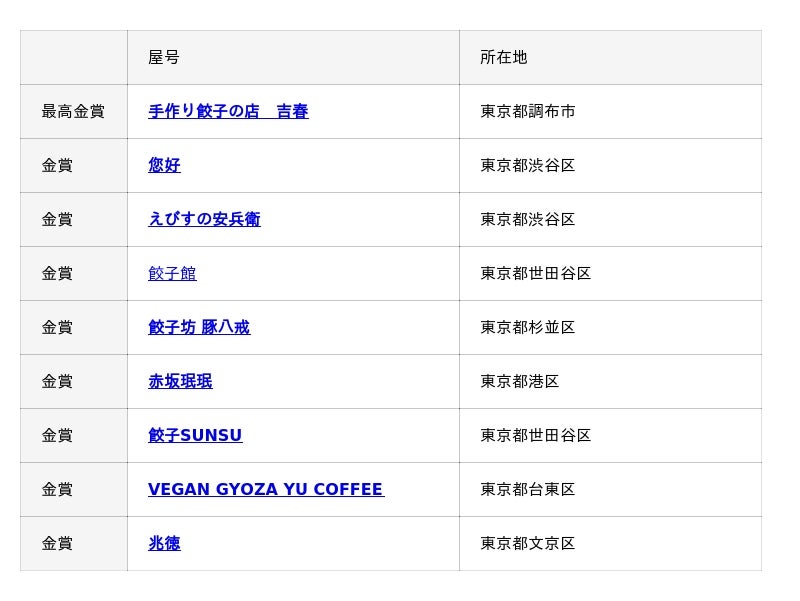Viewport: 800px width, 601px height.
Task: Open the 兆徳 link
Action: click(164, 544)
